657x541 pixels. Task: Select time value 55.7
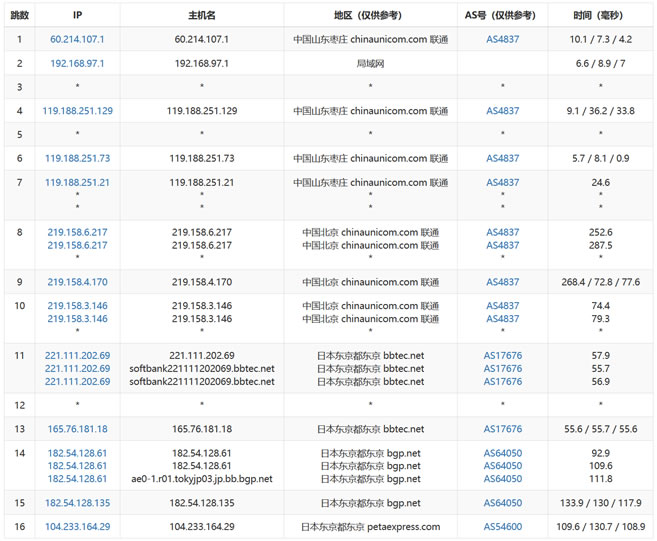[x=600, y=368]
